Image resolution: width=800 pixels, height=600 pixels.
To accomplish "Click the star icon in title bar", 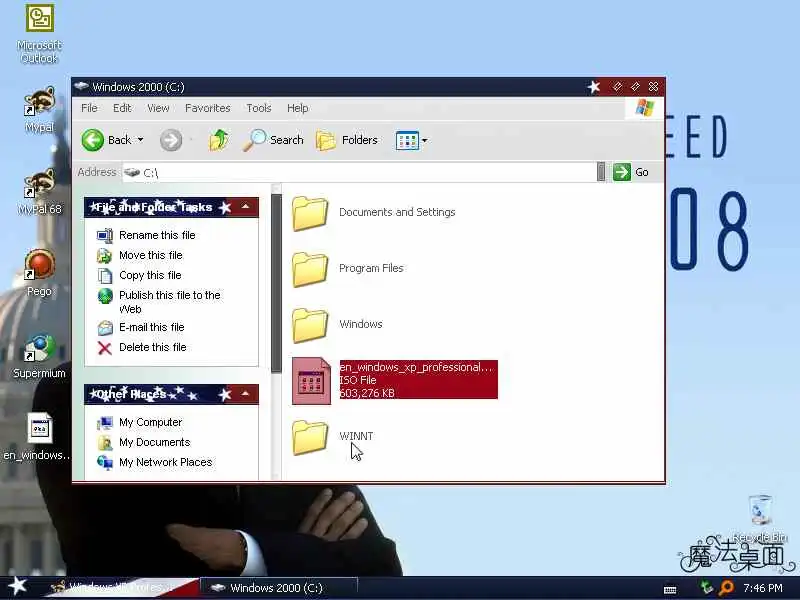I will coord(594,87).
